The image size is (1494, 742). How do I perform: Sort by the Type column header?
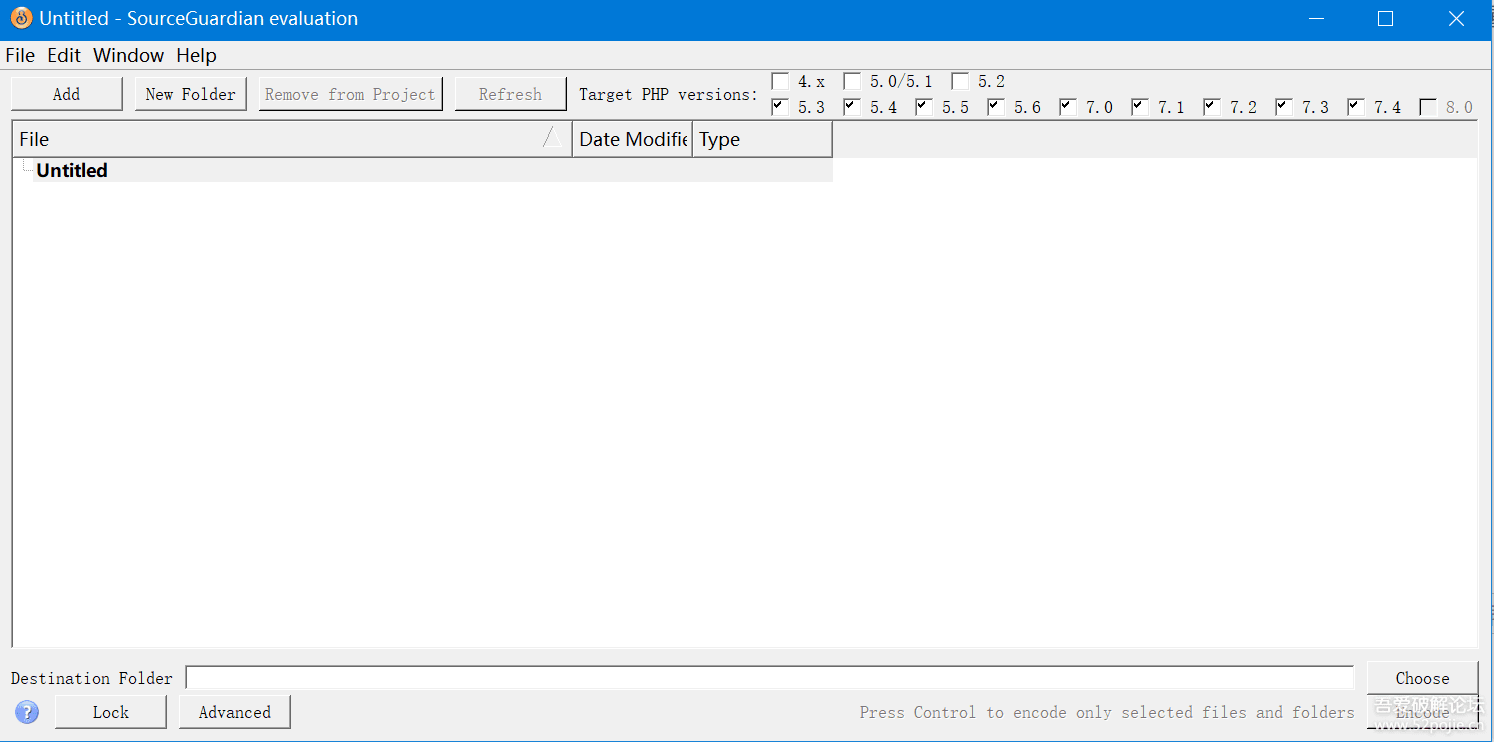(762, 139)
